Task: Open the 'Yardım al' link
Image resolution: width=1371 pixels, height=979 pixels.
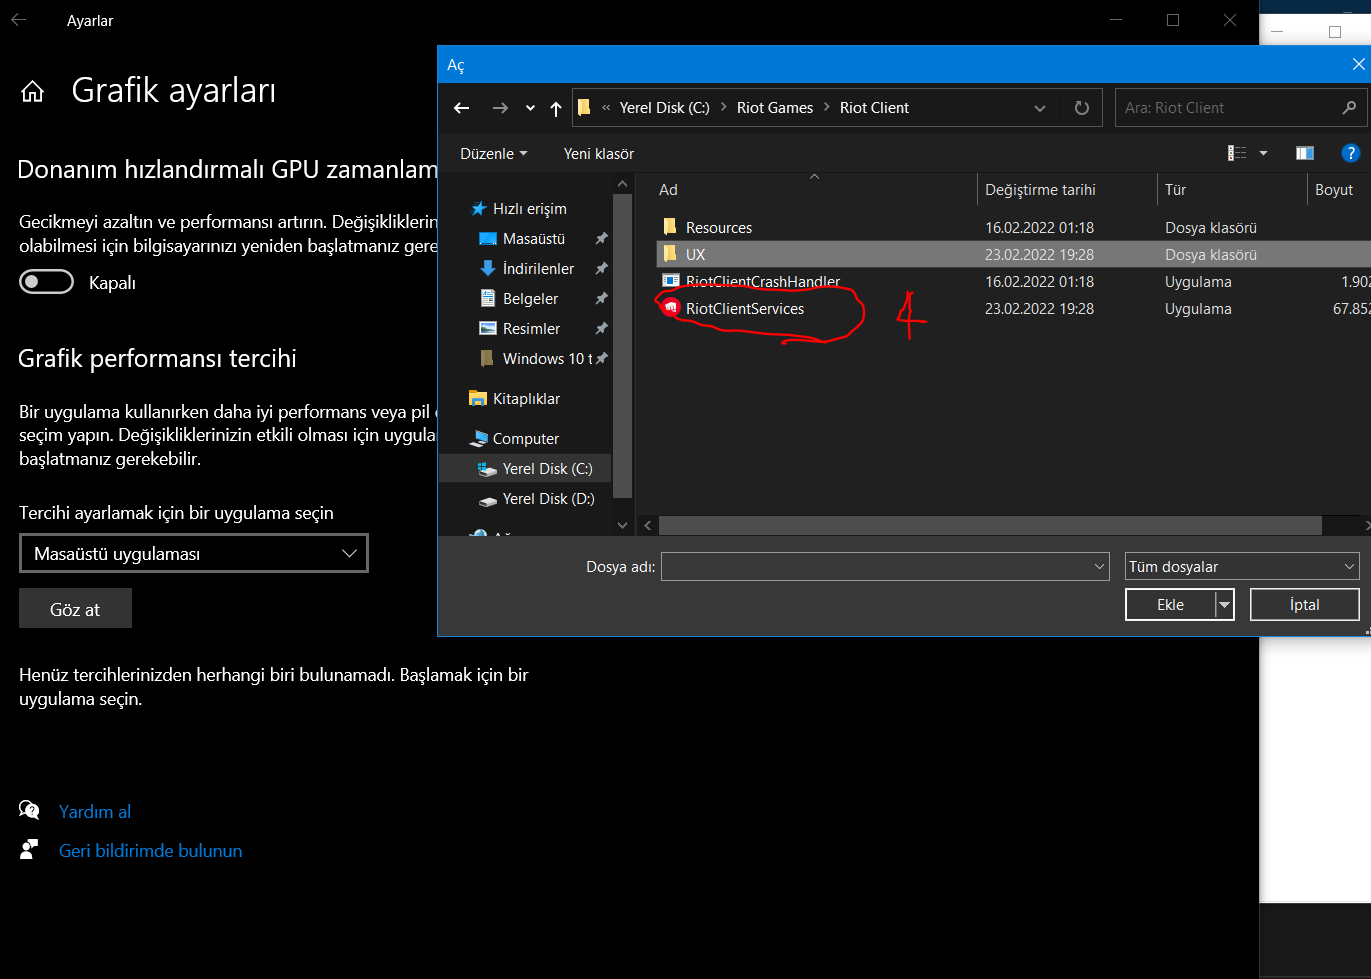Action: tap(95, 812)
